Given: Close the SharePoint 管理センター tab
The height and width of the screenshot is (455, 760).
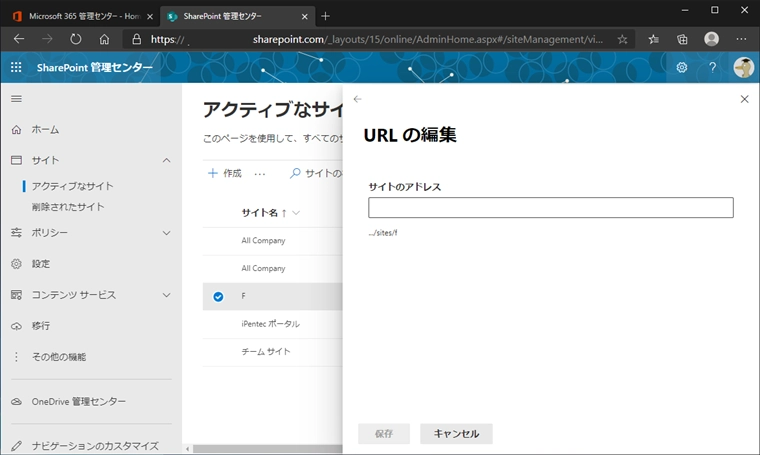Looking at the screenshot, I should [304, 16].
